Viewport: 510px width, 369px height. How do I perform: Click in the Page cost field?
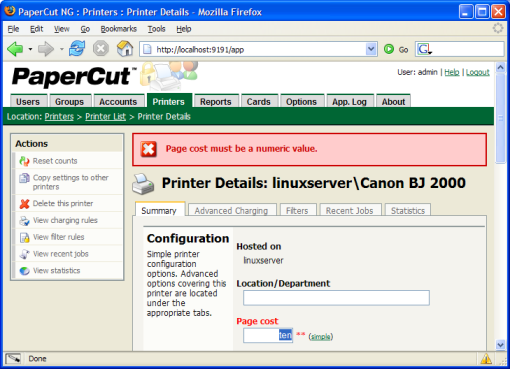tap(268, 335)
